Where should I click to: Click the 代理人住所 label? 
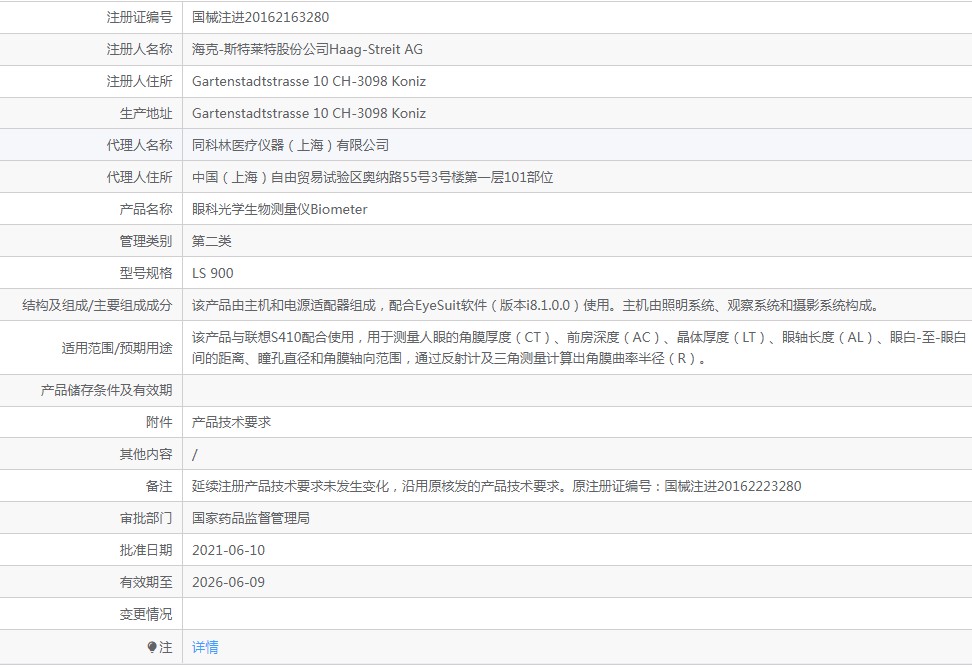click(139, 177)
